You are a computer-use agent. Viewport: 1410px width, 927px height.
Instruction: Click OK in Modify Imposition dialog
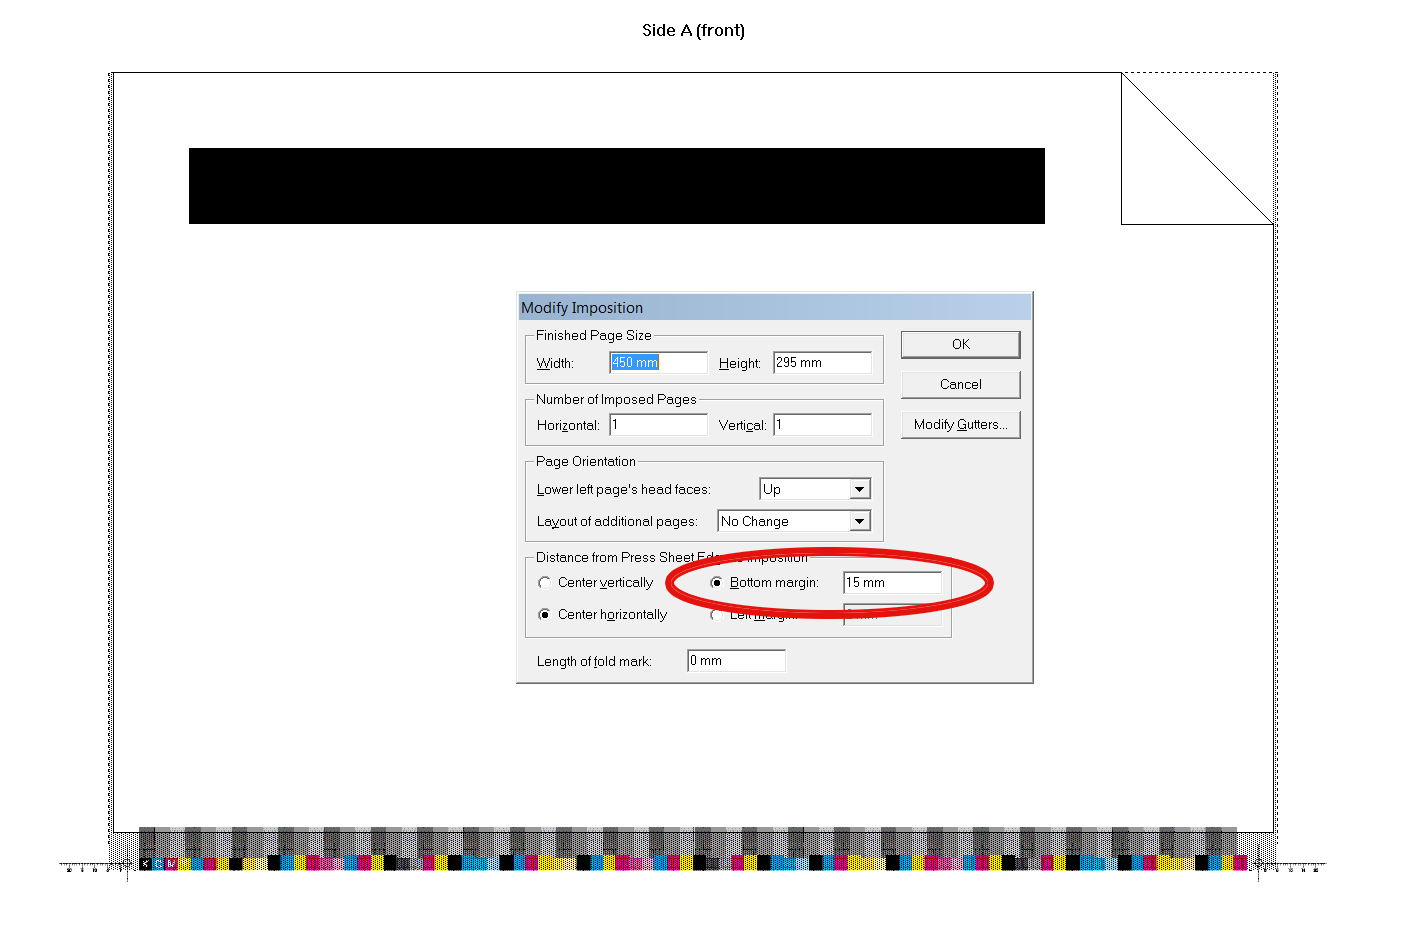(x=960, y=344)
